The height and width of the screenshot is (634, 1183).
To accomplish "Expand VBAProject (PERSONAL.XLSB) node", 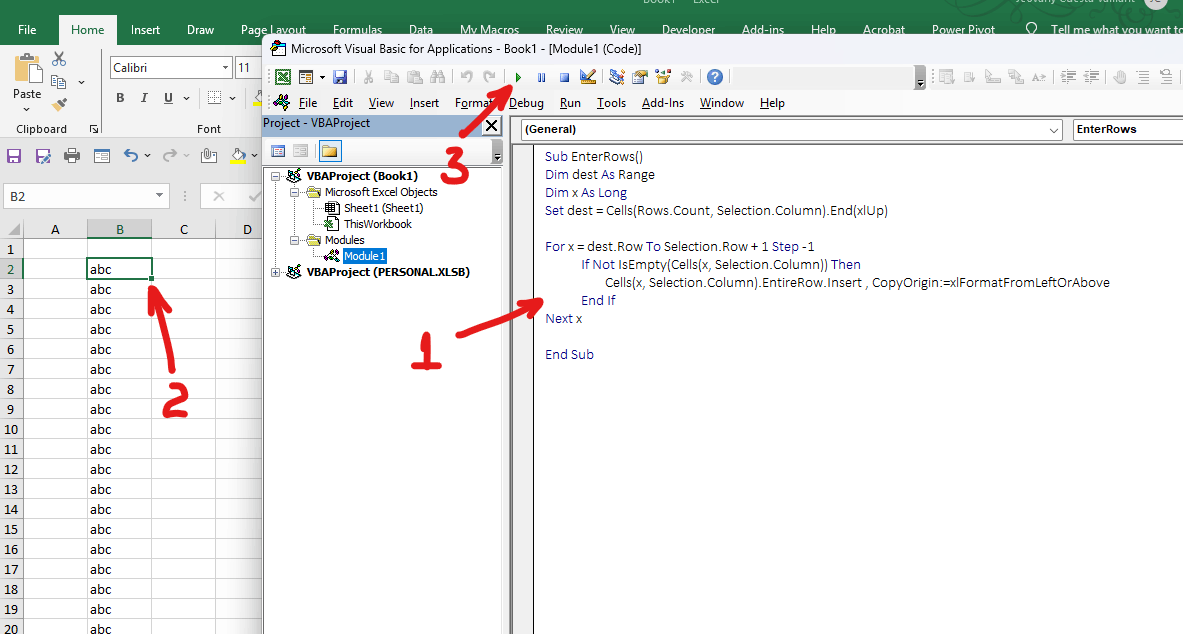I will [276, 272].
